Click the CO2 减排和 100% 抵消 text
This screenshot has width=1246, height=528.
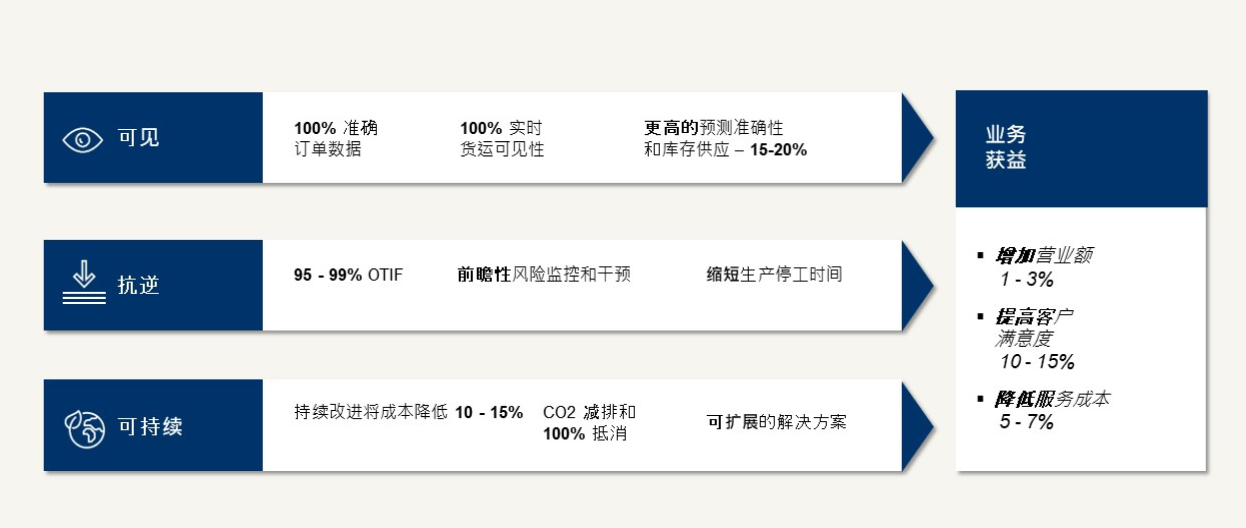click(589, 423)
